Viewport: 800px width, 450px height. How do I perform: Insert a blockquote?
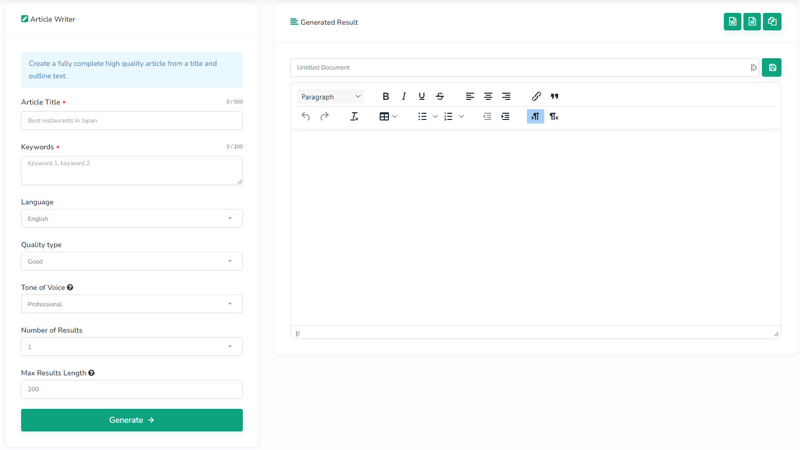pyautogui.click(x=555, y=96)
